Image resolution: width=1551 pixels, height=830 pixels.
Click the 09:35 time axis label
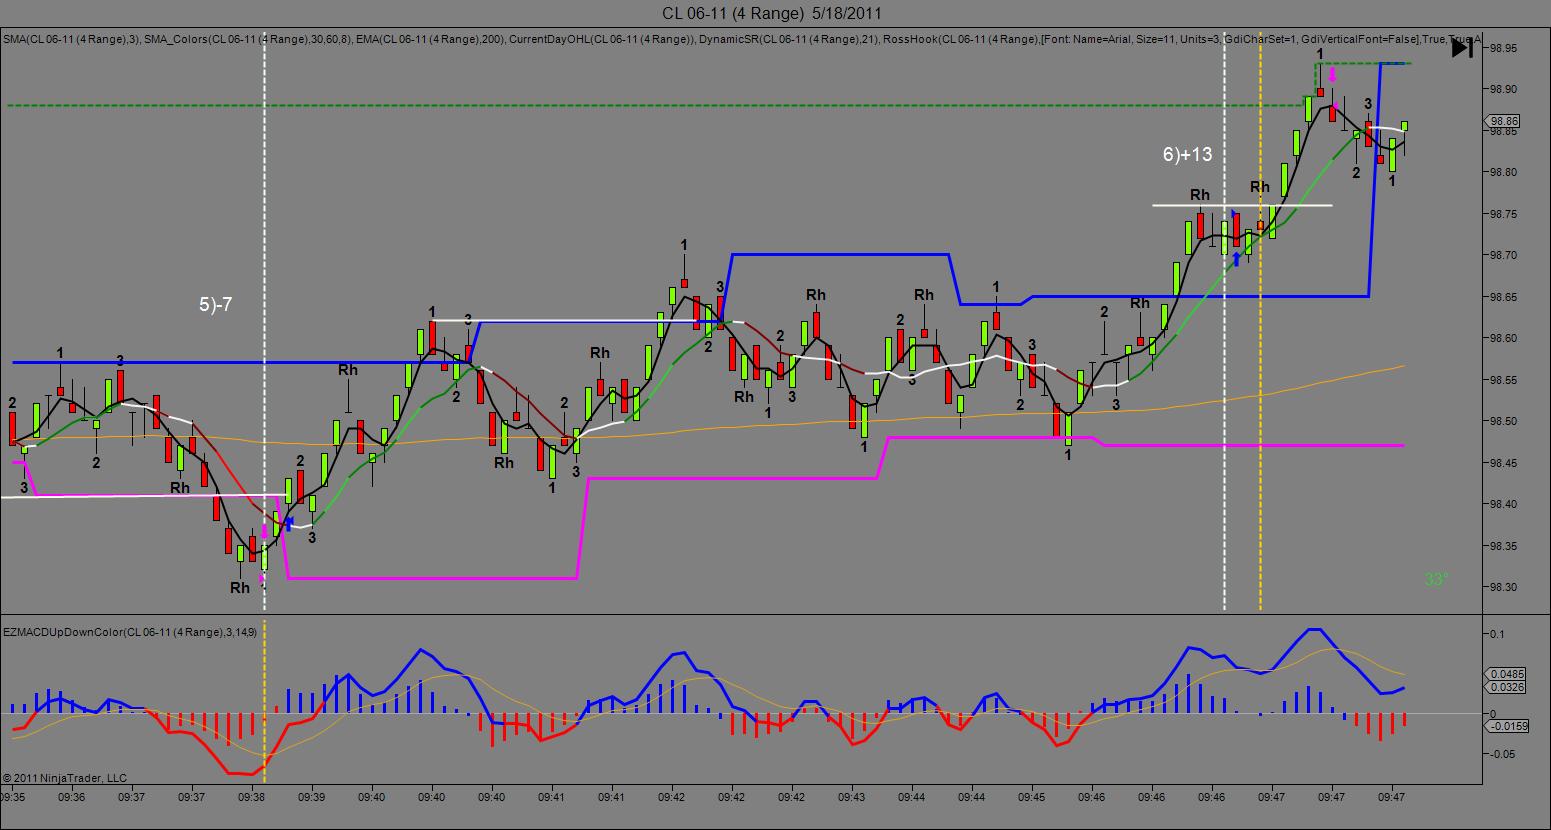pyautogui.click(x=13, y=797)
